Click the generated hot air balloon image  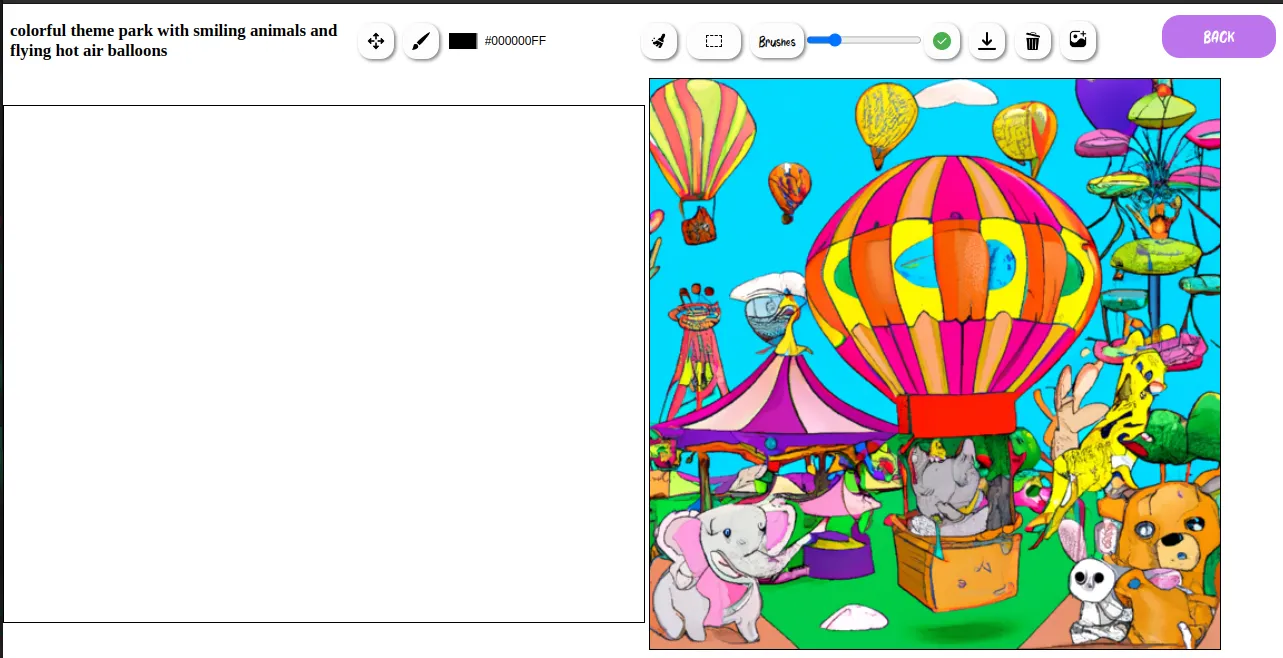pos(935,364)
